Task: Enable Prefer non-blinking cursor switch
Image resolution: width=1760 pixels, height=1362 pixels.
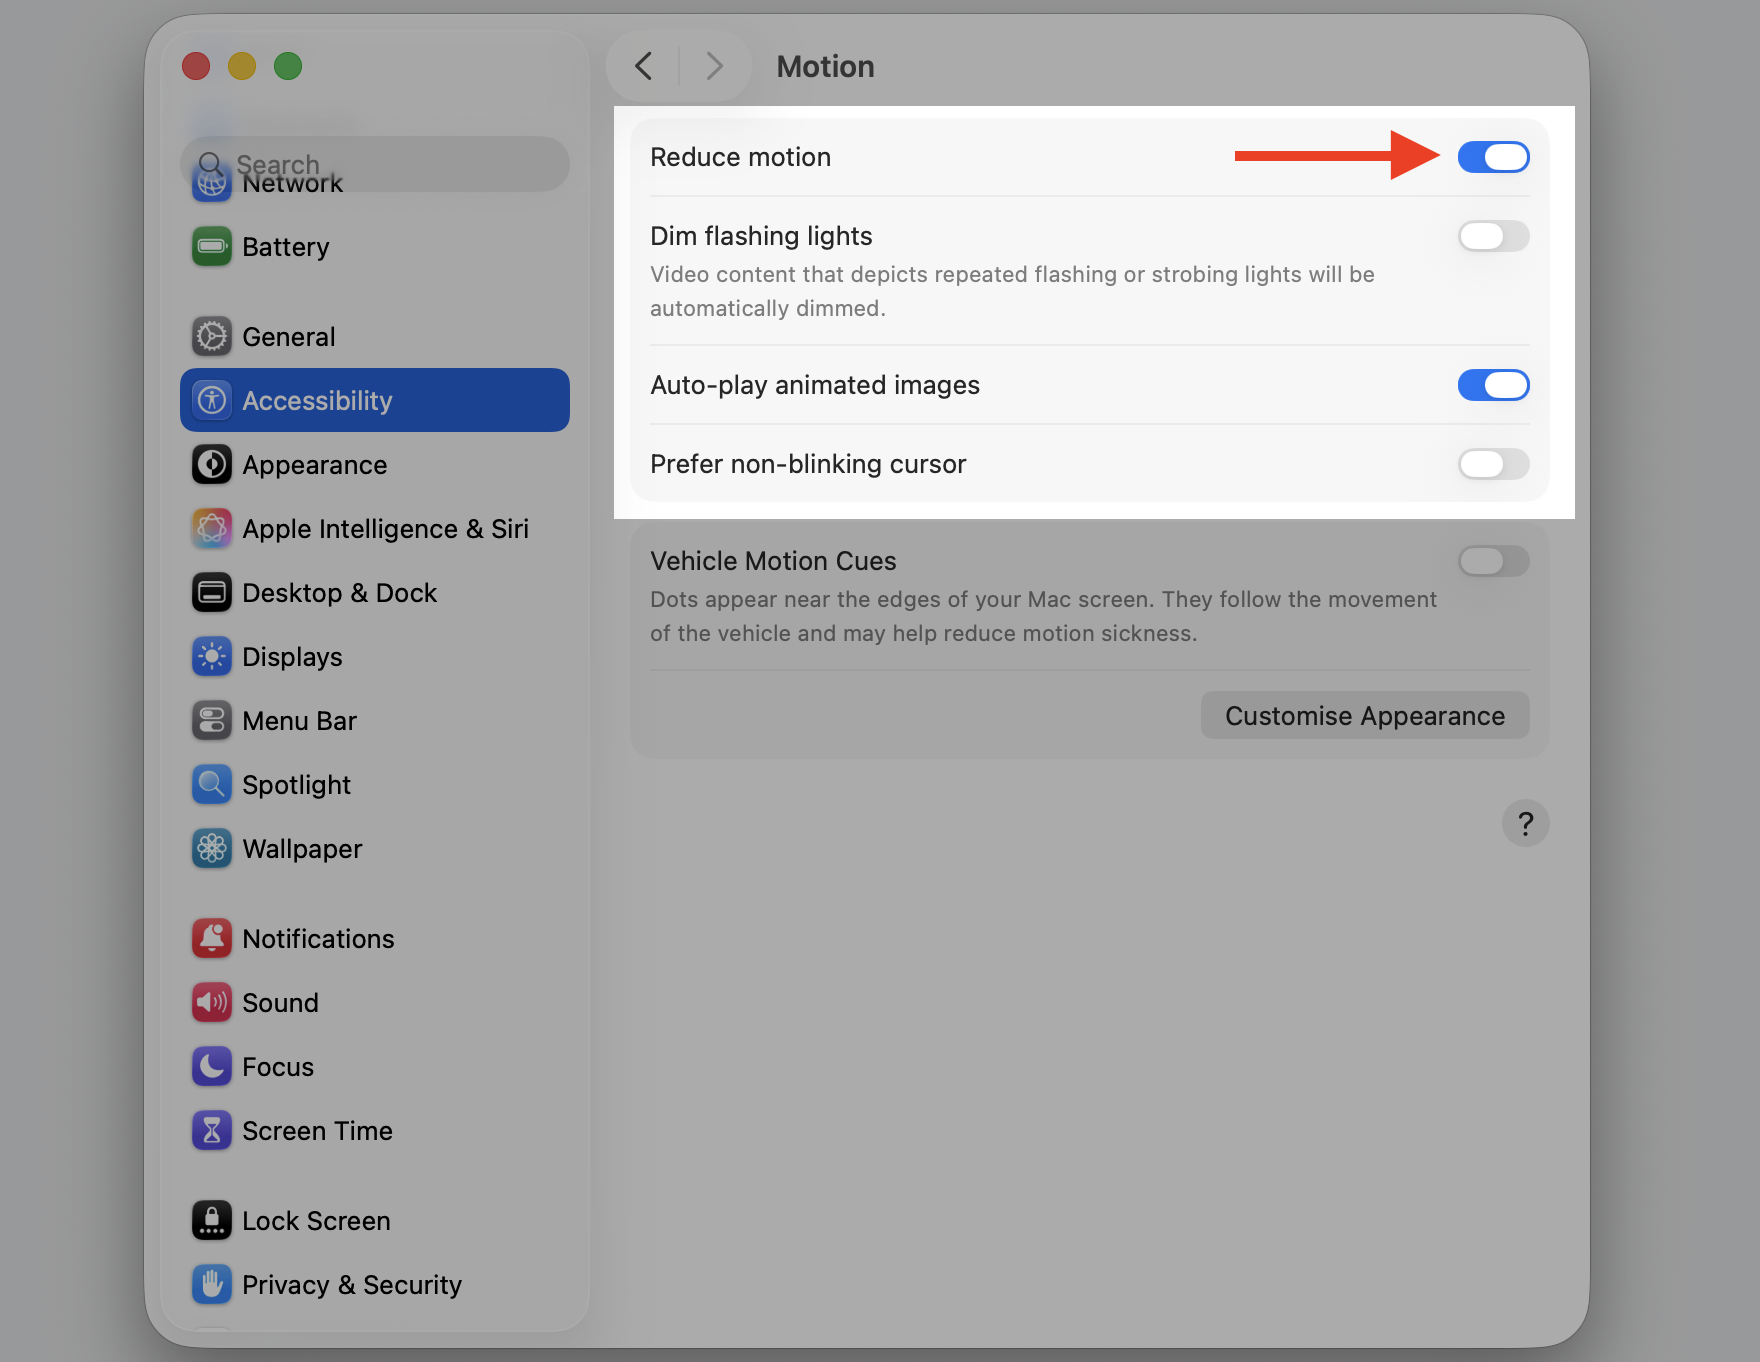Action: click(x=1493, y=464)
